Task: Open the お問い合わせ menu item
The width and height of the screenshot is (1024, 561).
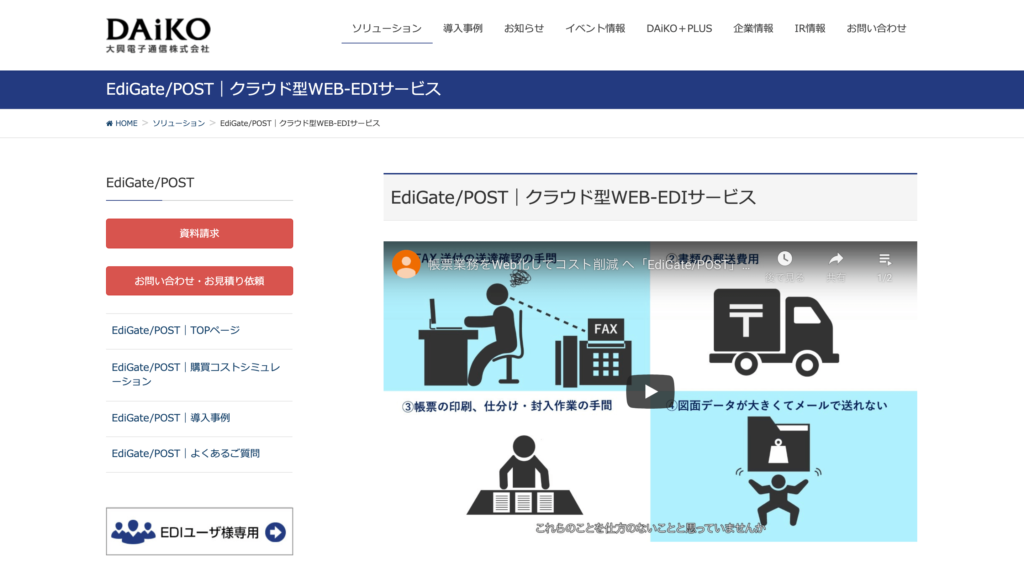Action: pyautogui.click(x=876, y=29)
